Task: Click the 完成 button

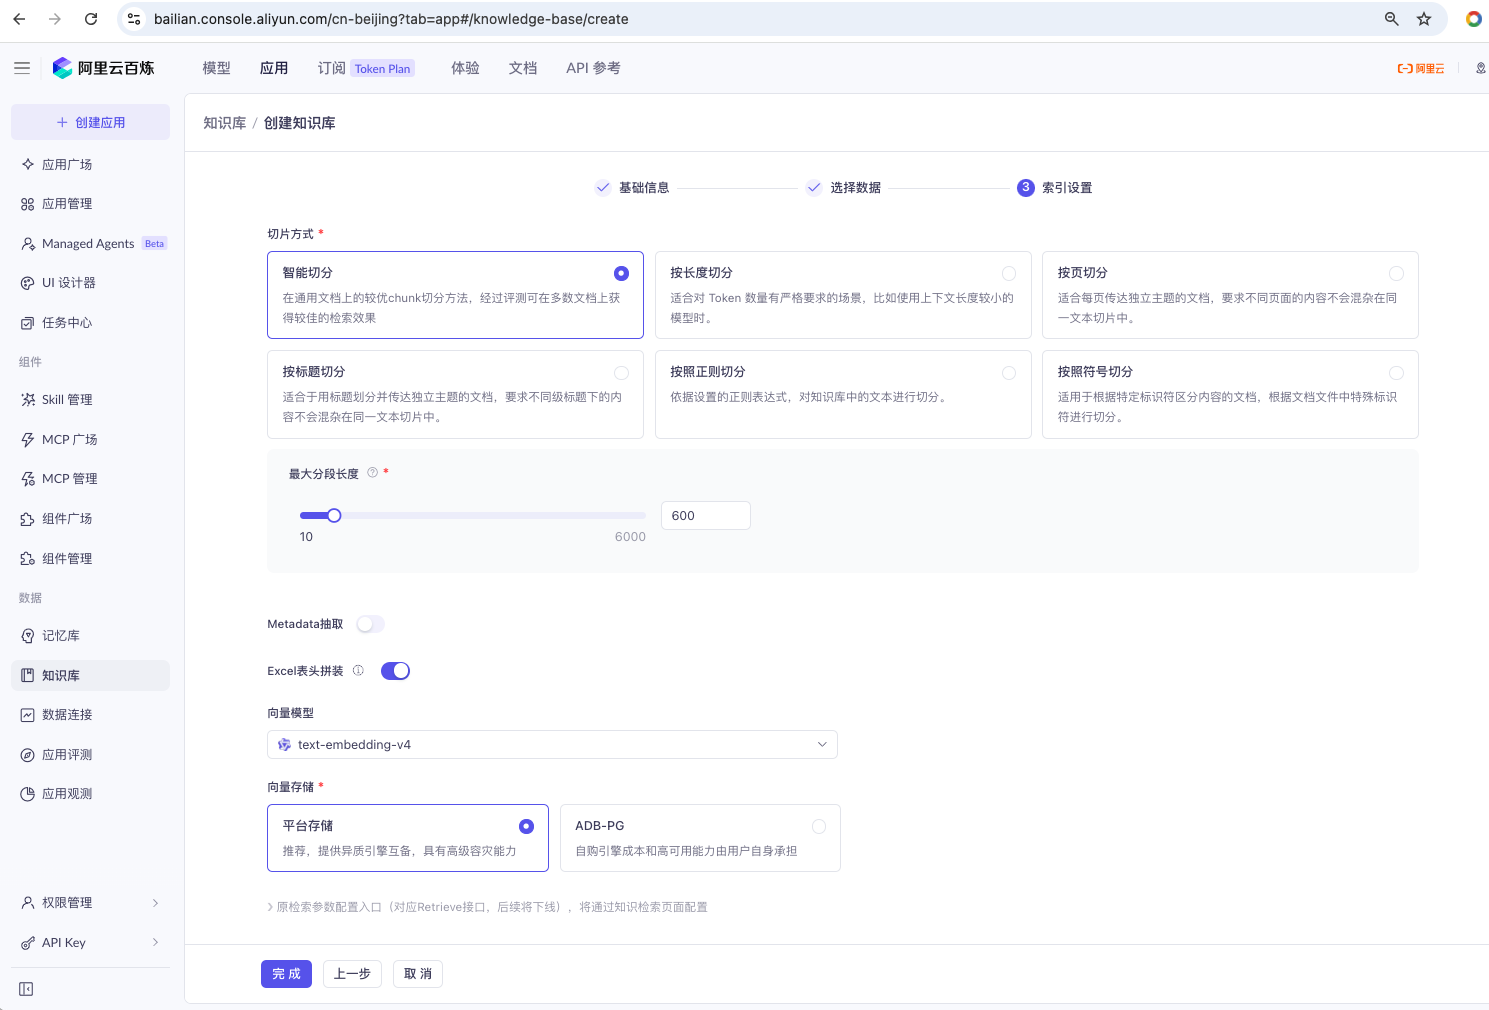Action: point(286,974)
